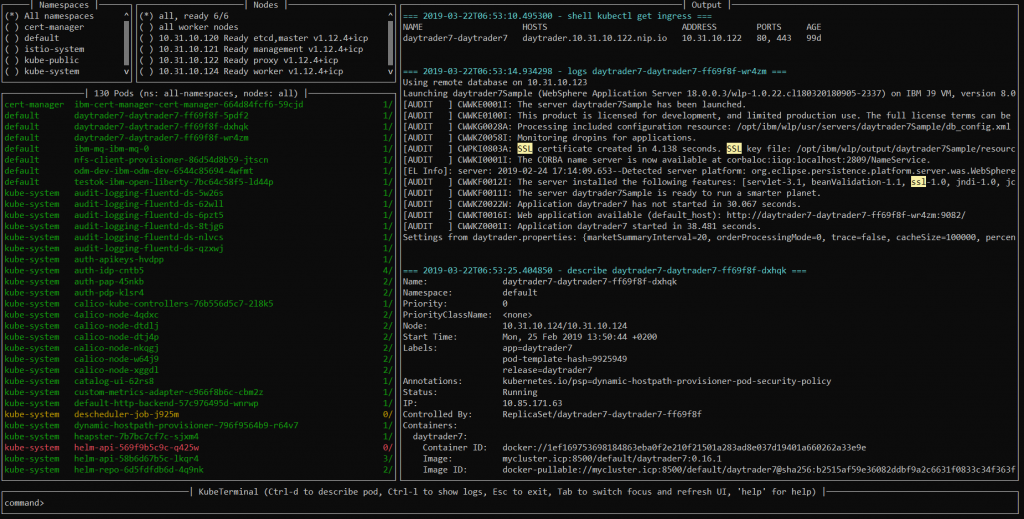Select the cert-manager namespace radio option

[50, 28]
